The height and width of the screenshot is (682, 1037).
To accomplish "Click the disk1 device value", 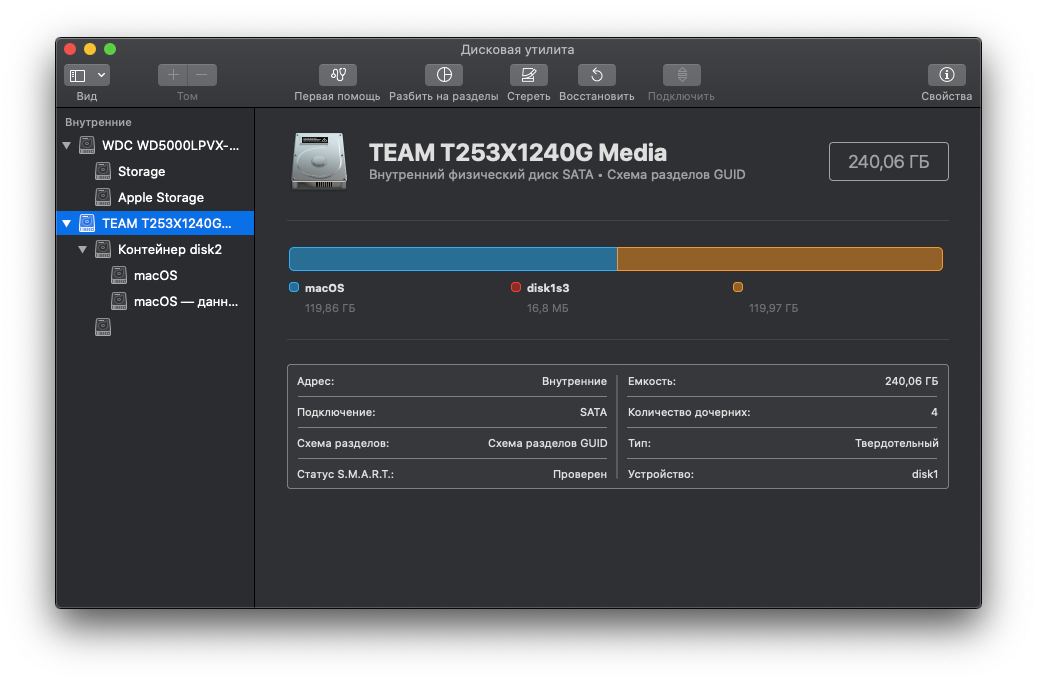I will [x=925, y=474].
